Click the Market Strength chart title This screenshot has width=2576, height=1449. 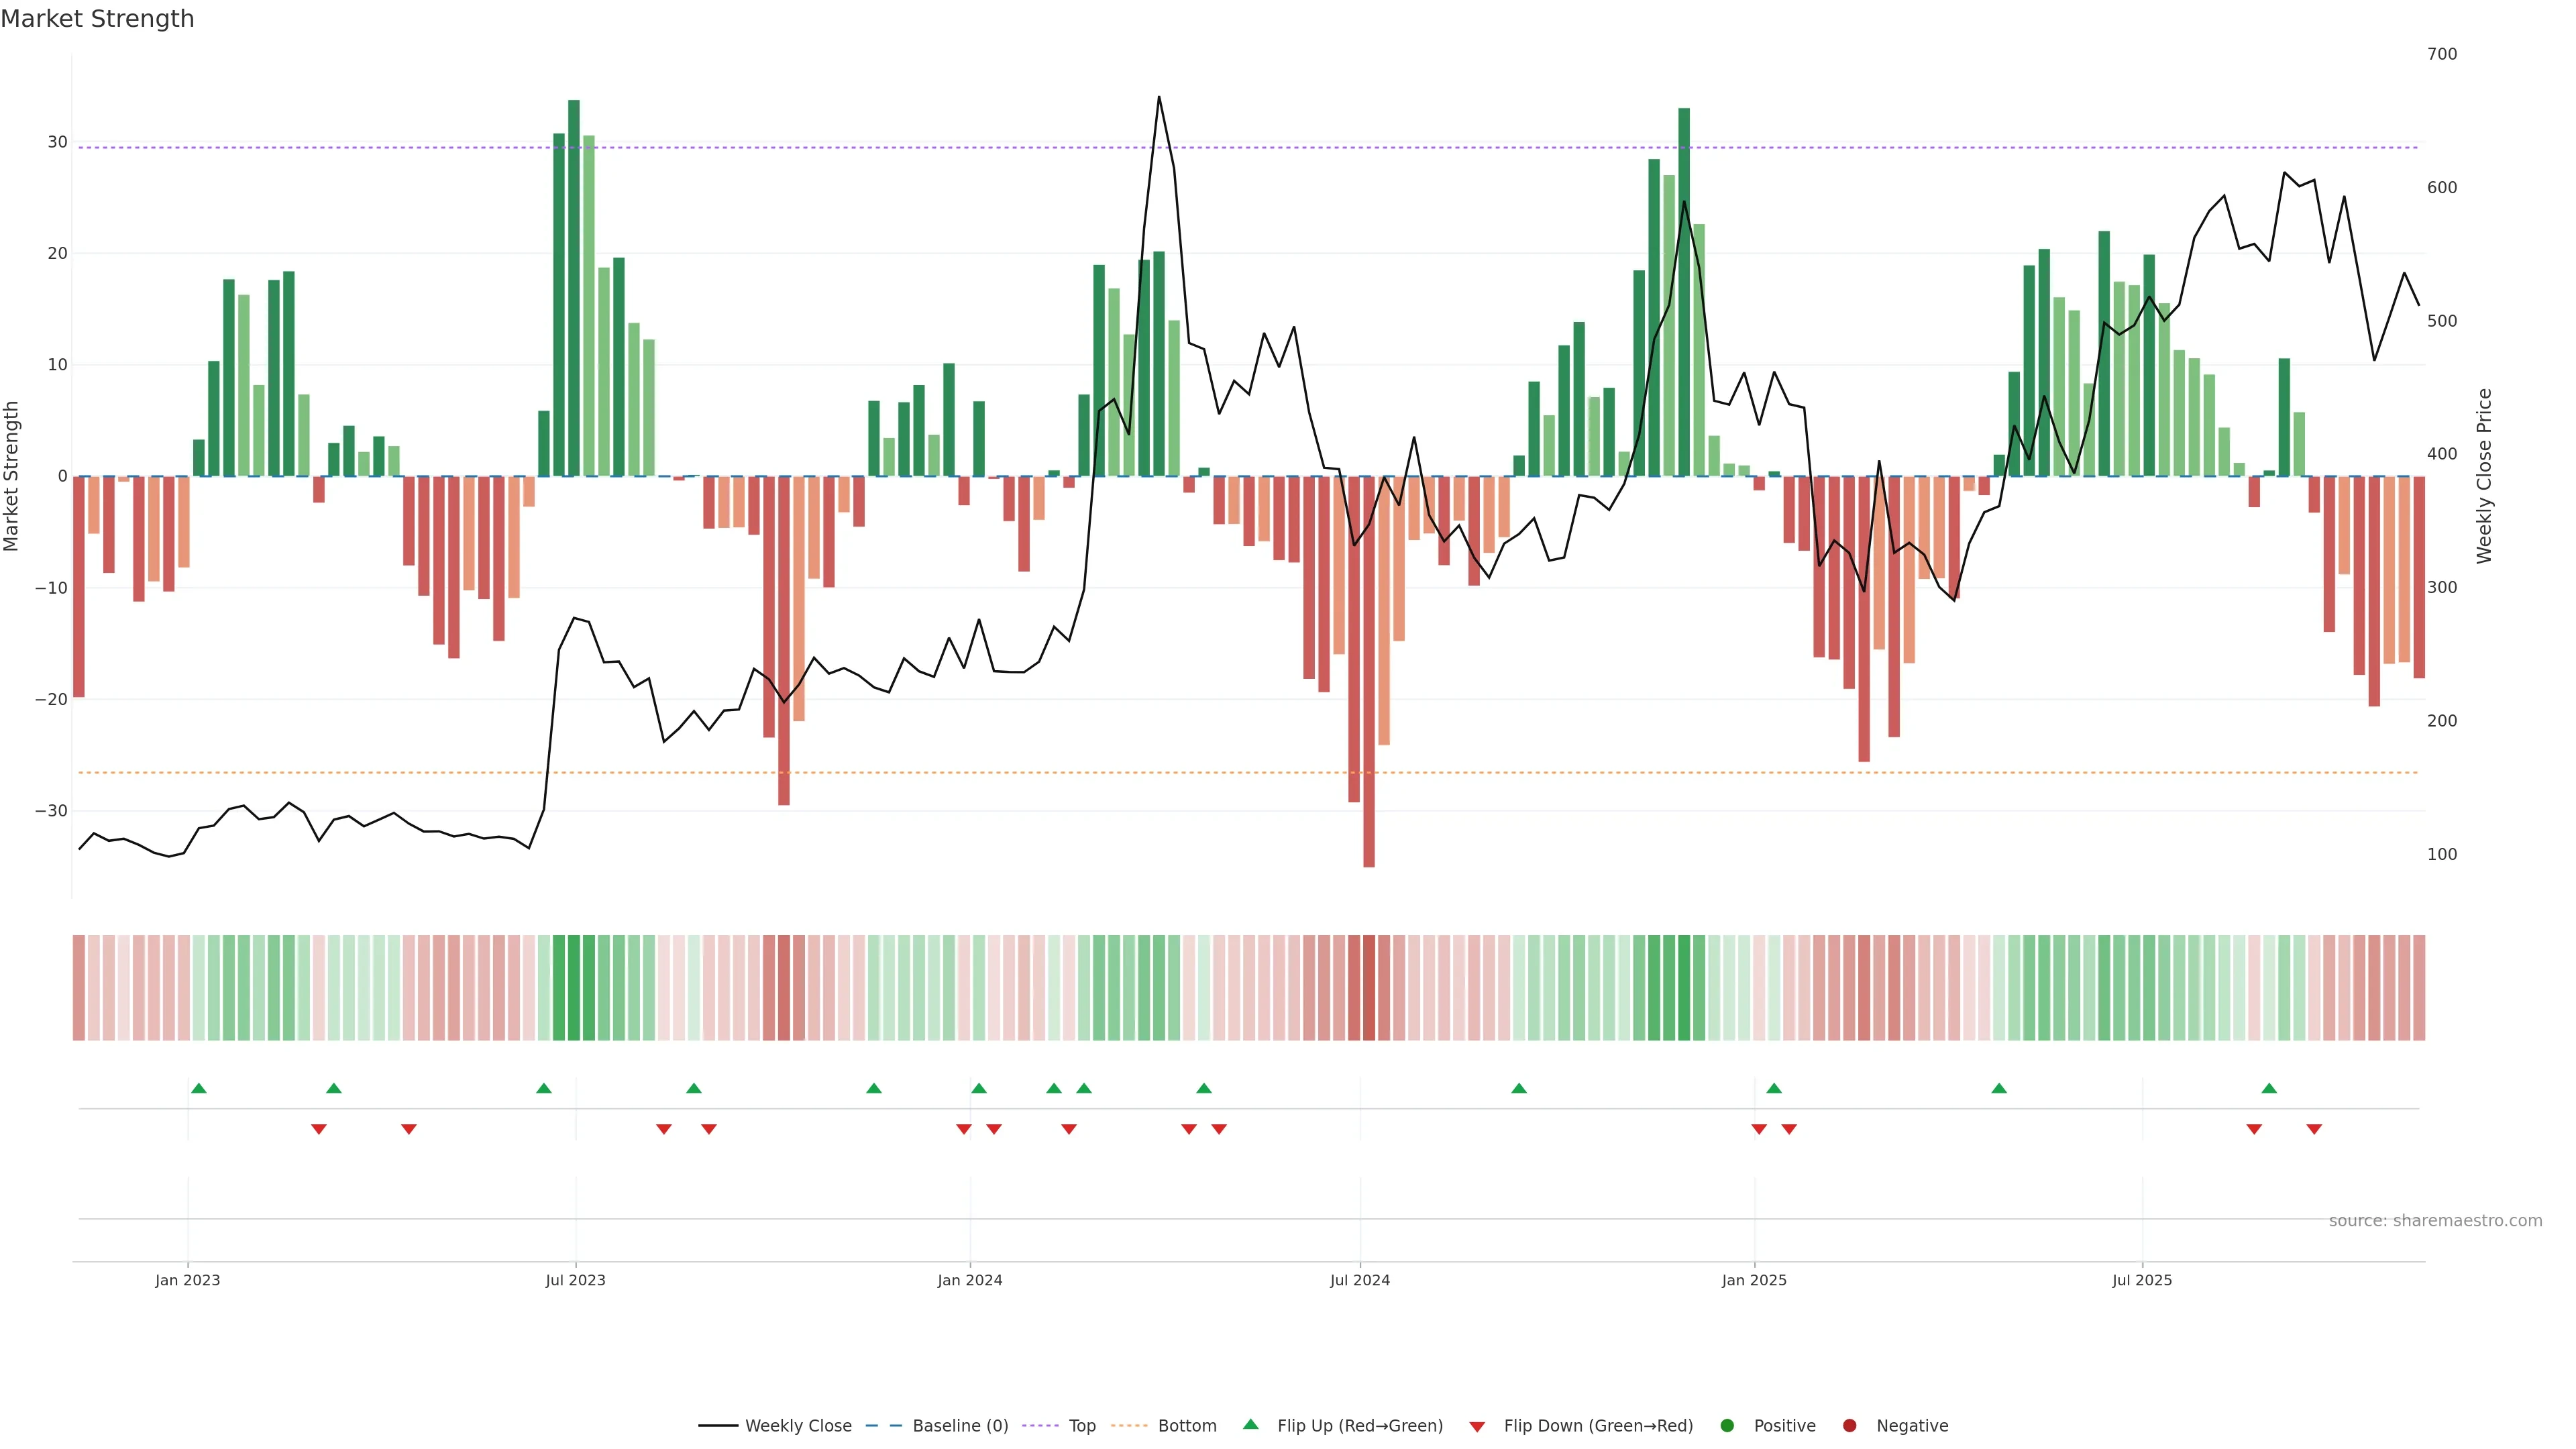click(97, 19)
